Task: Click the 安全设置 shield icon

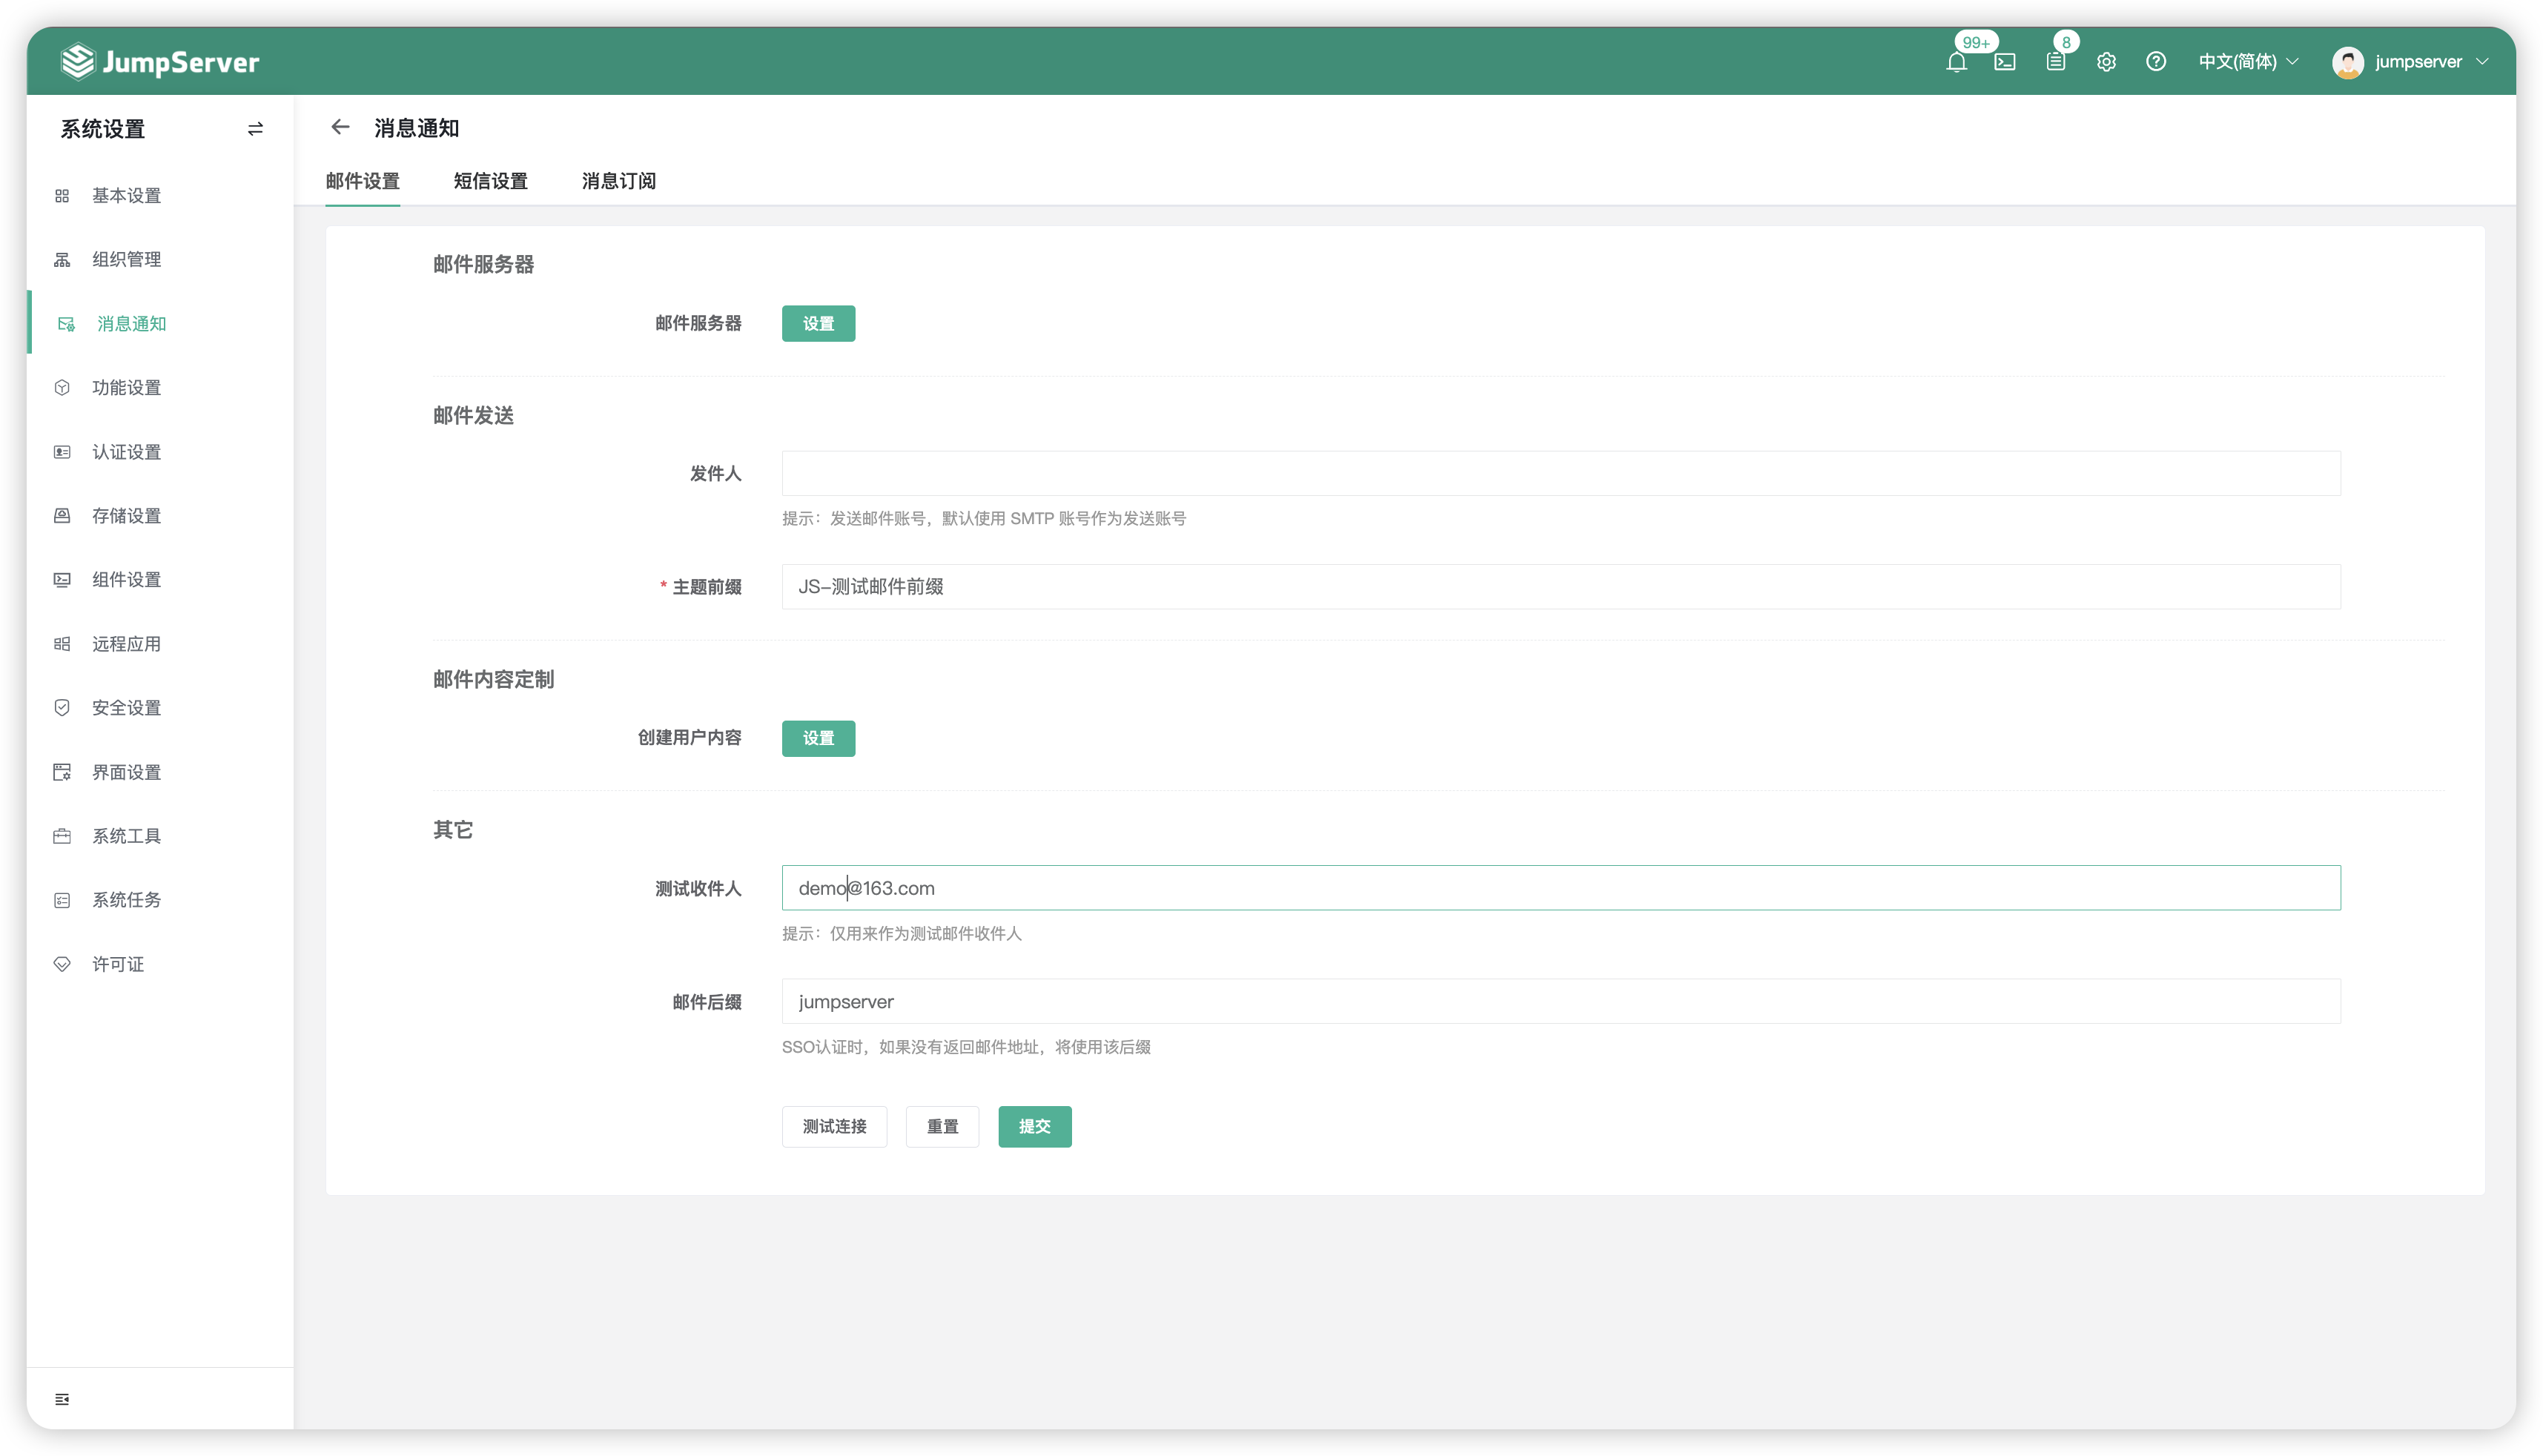Action: 62,708
